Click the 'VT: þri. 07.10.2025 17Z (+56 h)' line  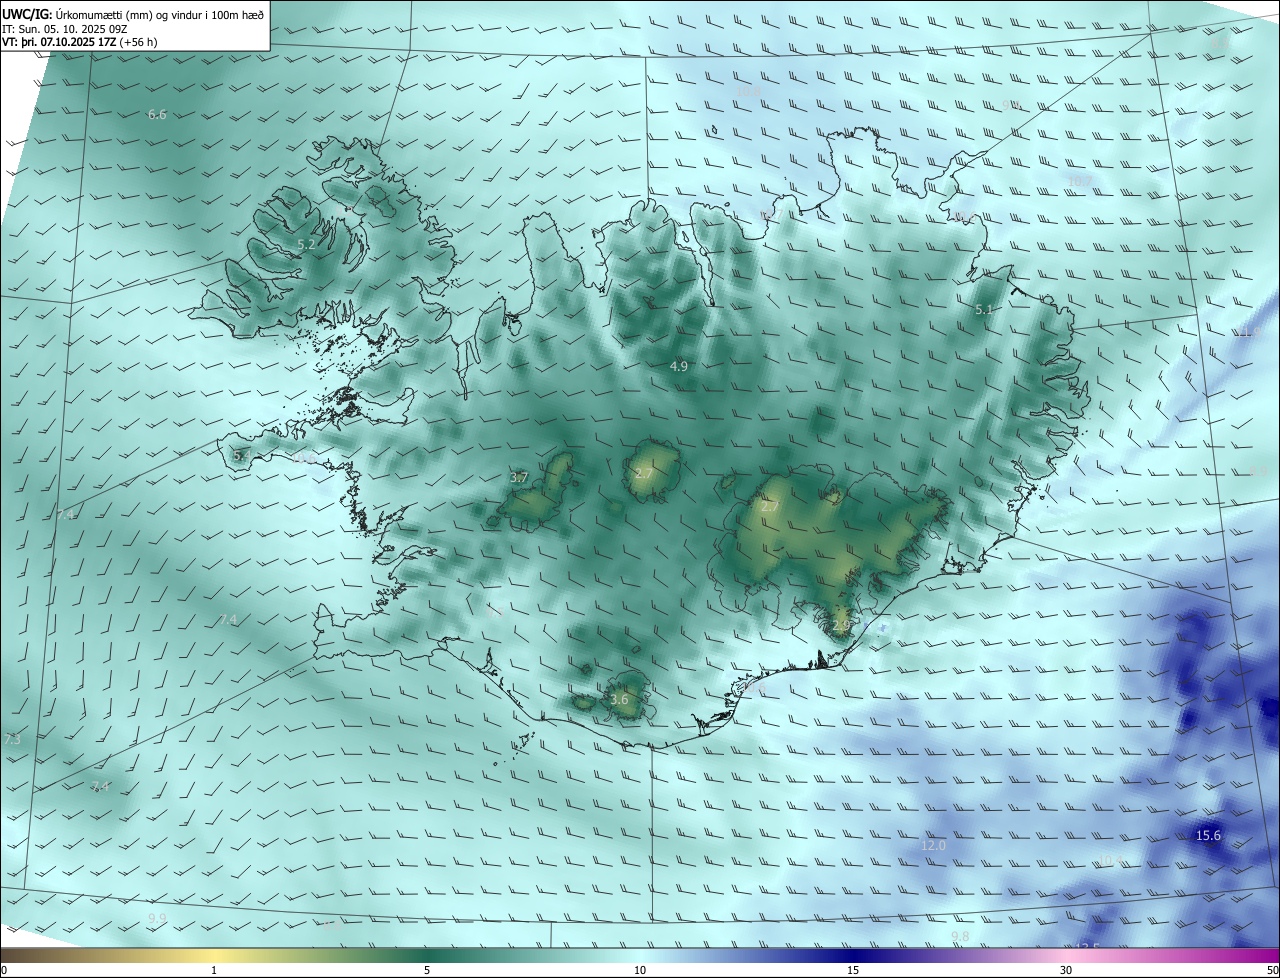[x=80, y=42]
